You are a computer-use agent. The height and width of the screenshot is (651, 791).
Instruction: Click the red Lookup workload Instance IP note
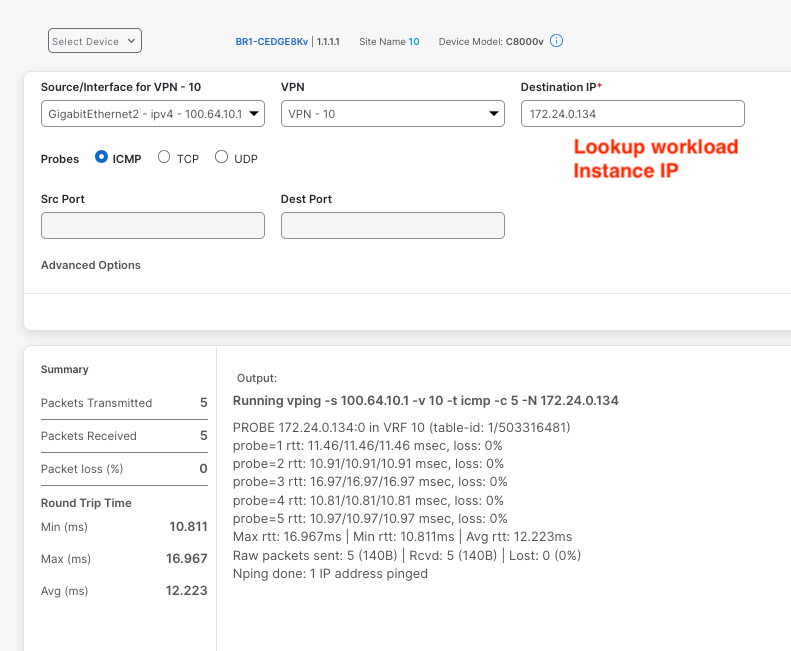pos(655,159)
